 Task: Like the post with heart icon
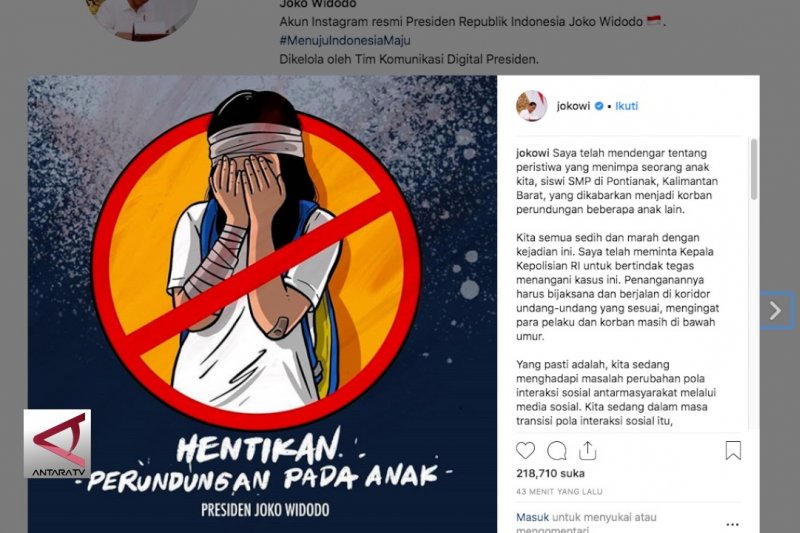[x=526, y=450]
